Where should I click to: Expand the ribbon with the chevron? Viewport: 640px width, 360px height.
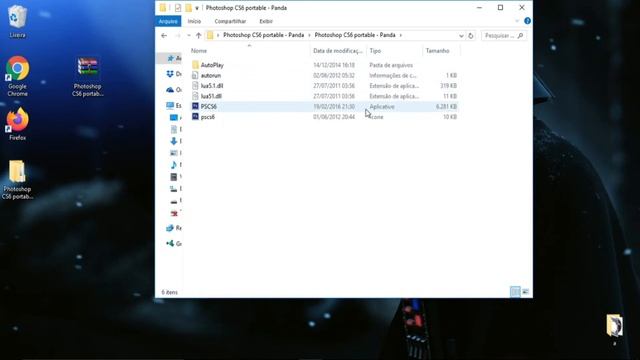coord(517,21)
